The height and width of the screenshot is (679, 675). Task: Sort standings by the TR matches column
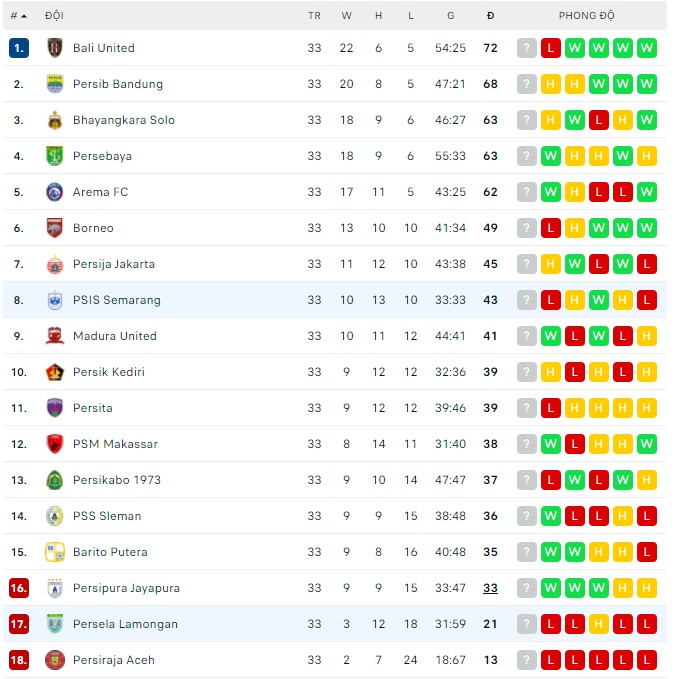[x=315, y=16]
